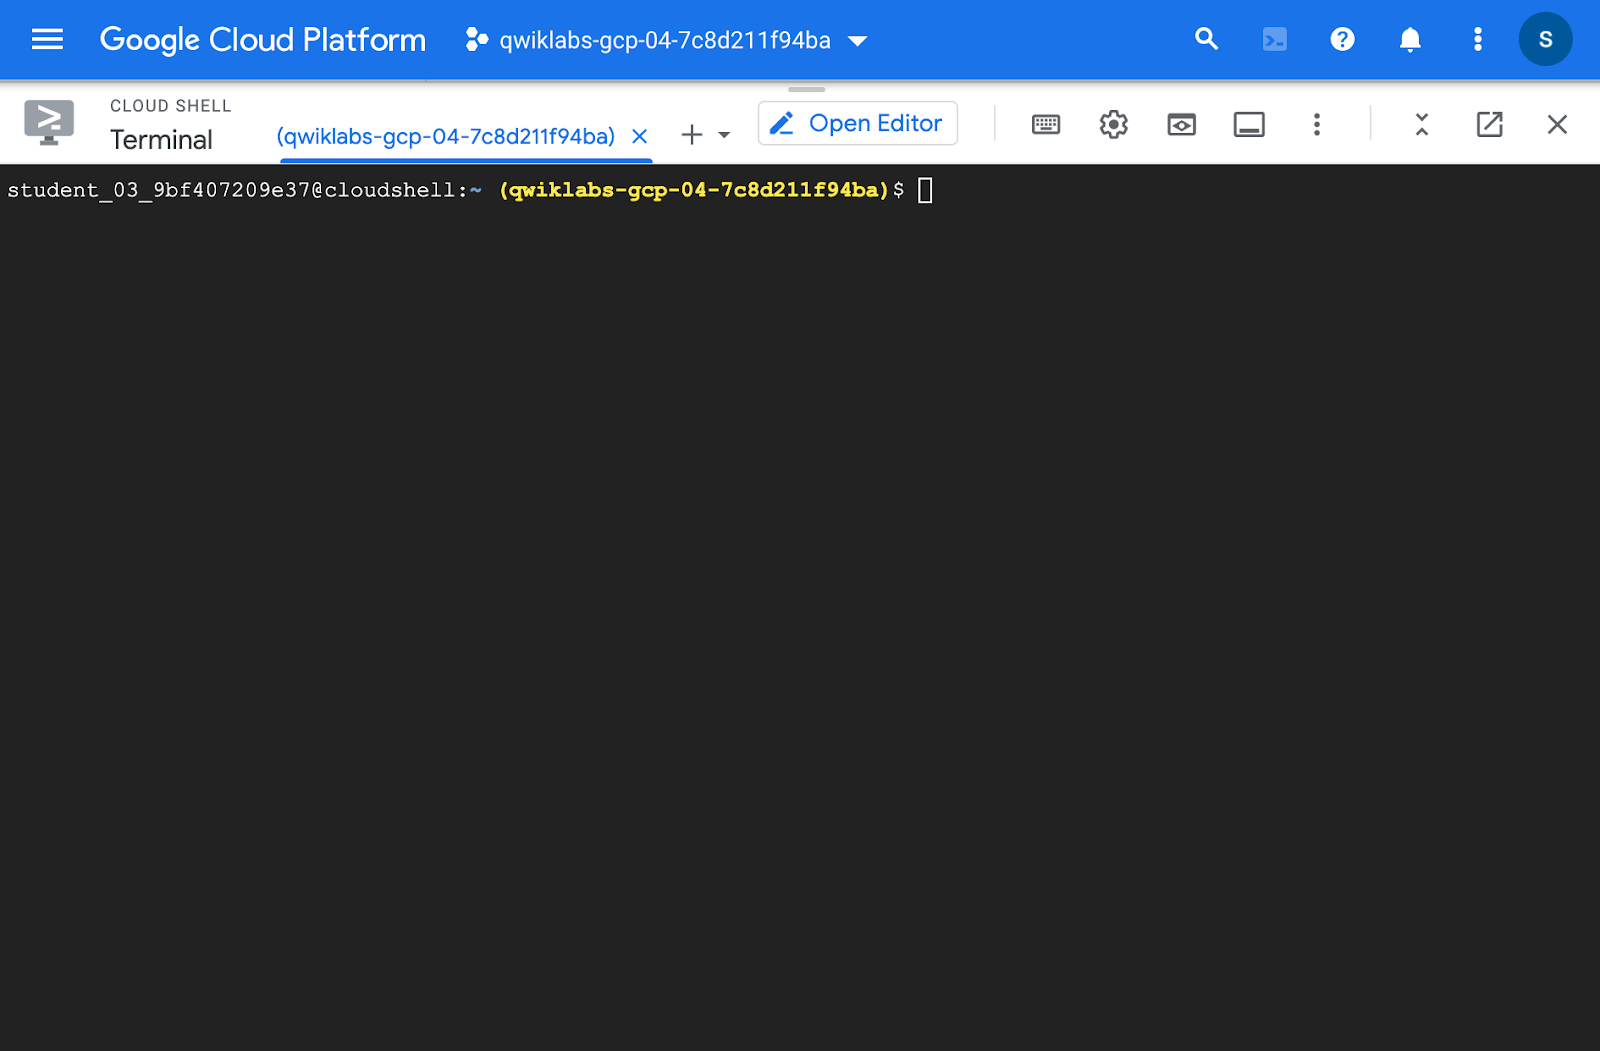1600x1051 pixels.
Task: Open the notifications bell
Action: click(x=1410, y=40)
